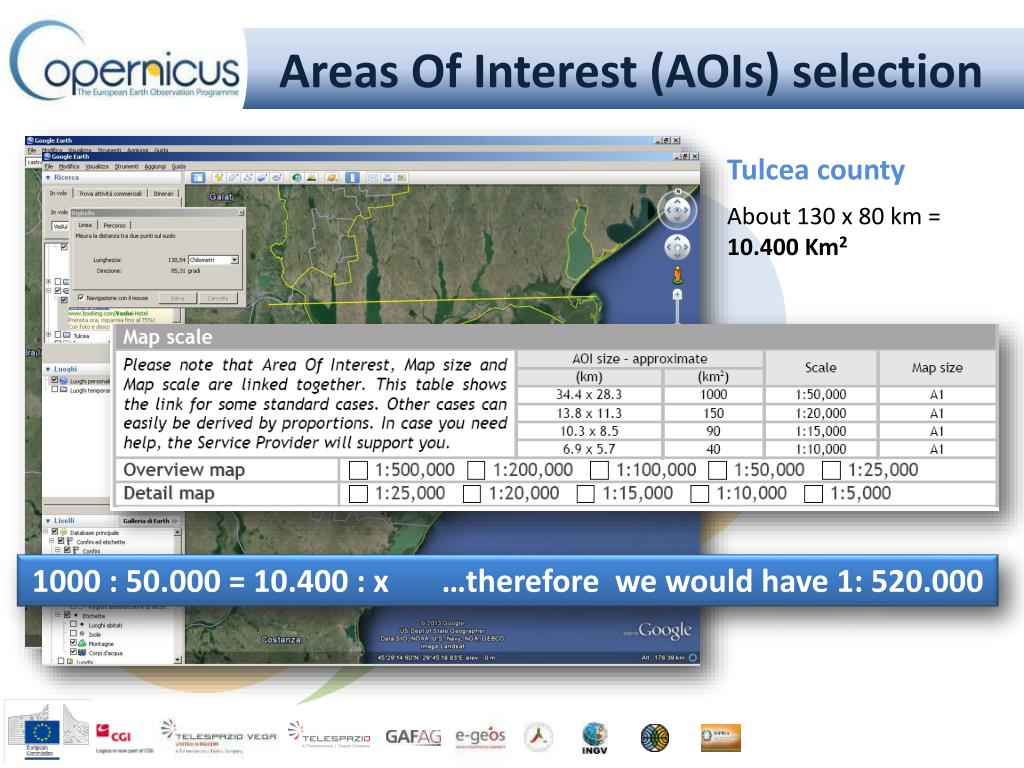Collapse the Luoghi panel

tap(48, 369)
